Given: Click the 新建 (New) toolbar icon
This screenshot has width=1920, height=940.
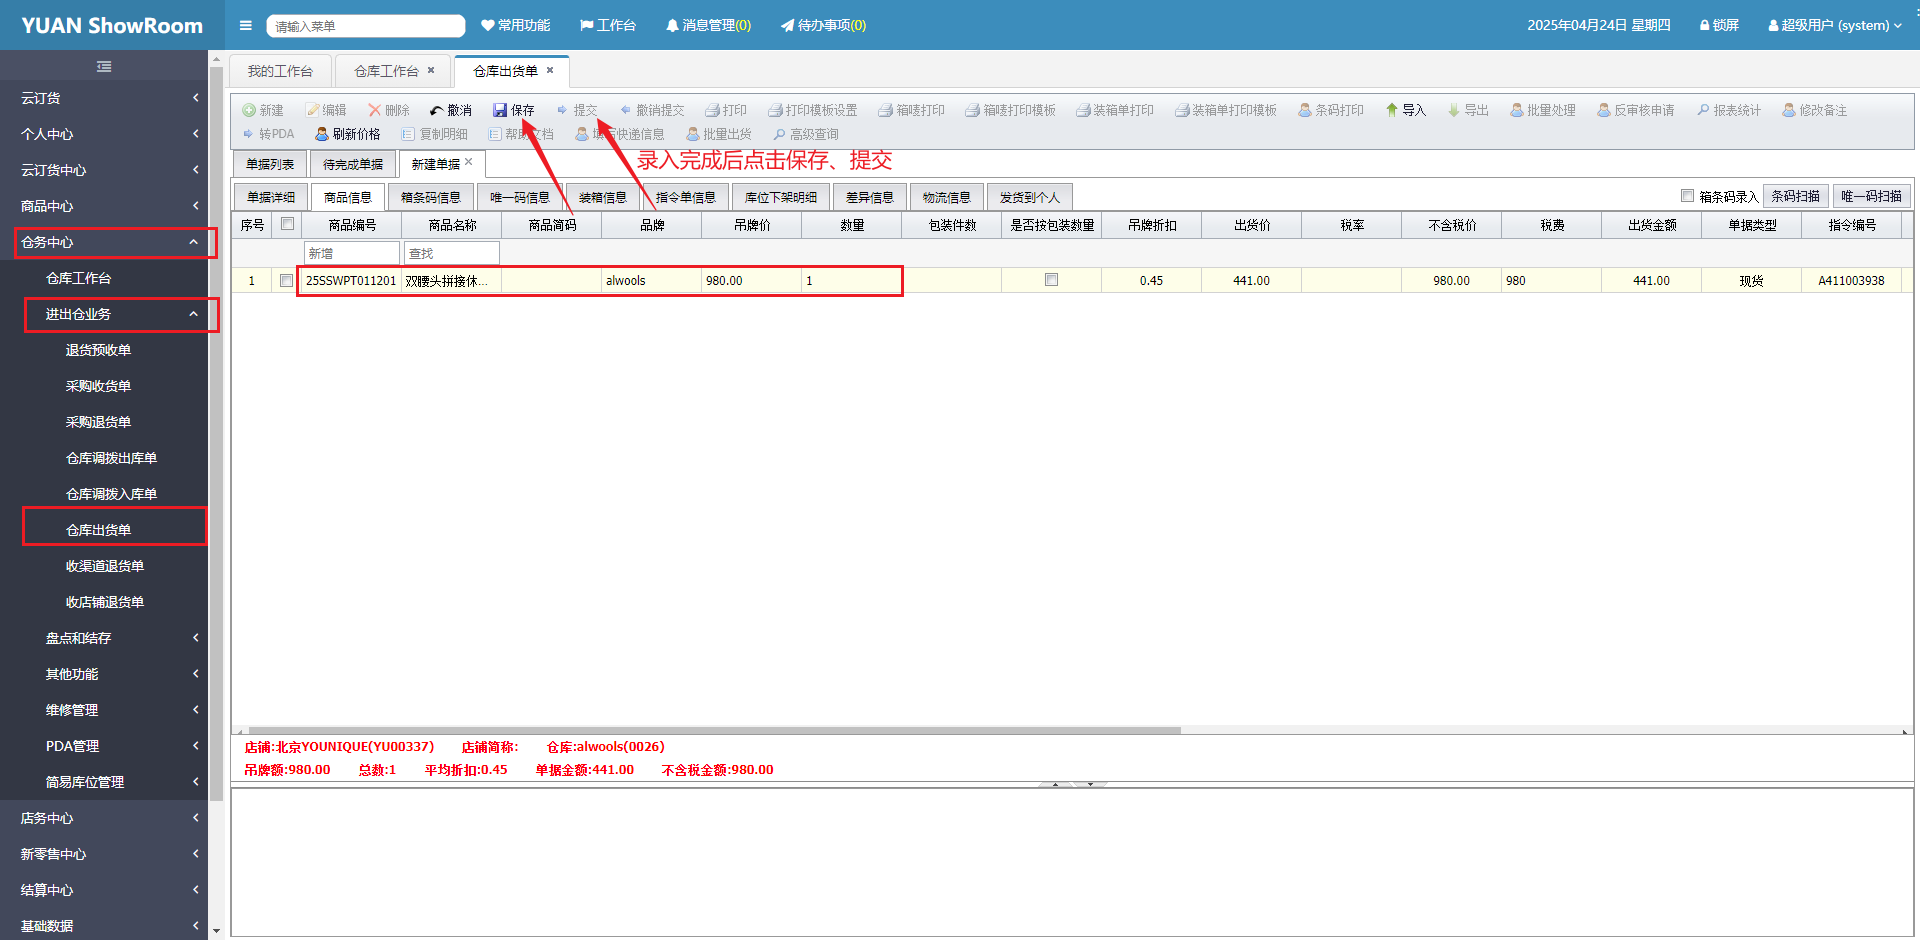Looking at the screenshot, I should coord(249,110).
